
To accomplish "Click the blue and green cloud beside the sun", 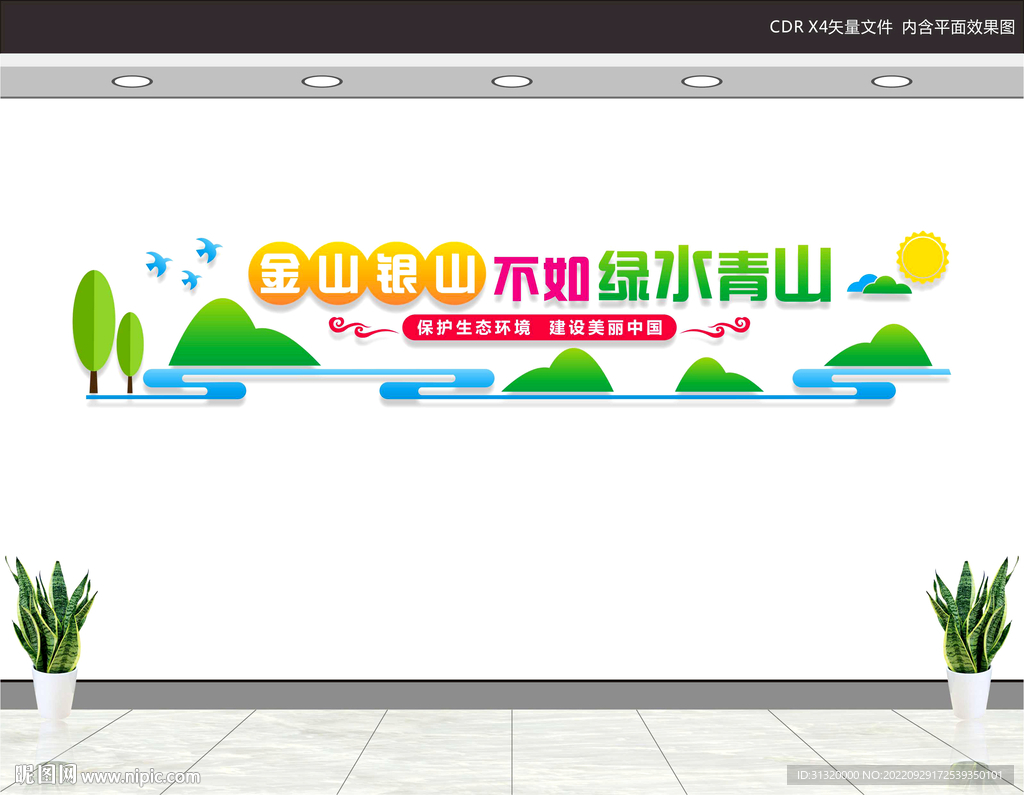I will point(879,284).
